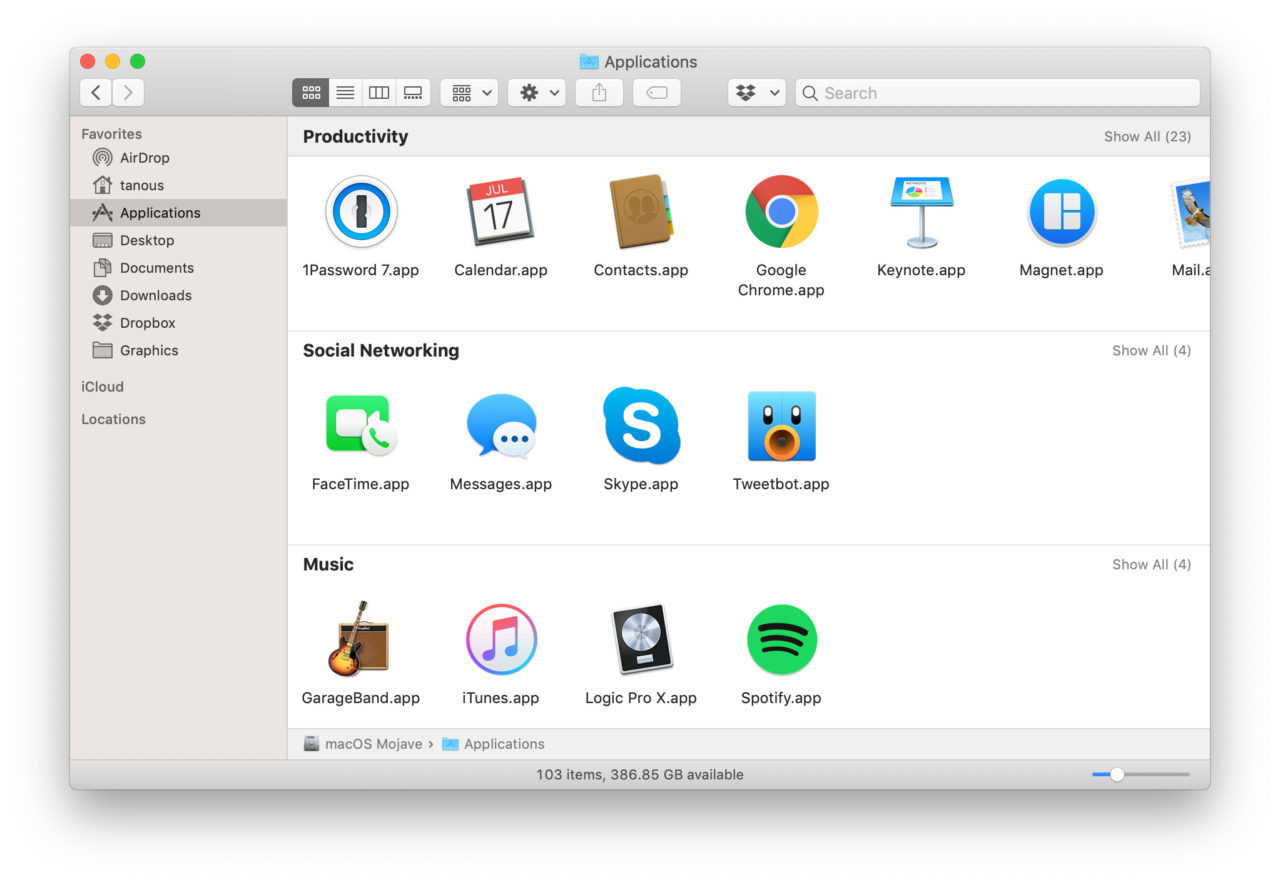The width and height of the screenshot is (1280, 882).
Task: Go back with the left arrow button
Action: 96,93
